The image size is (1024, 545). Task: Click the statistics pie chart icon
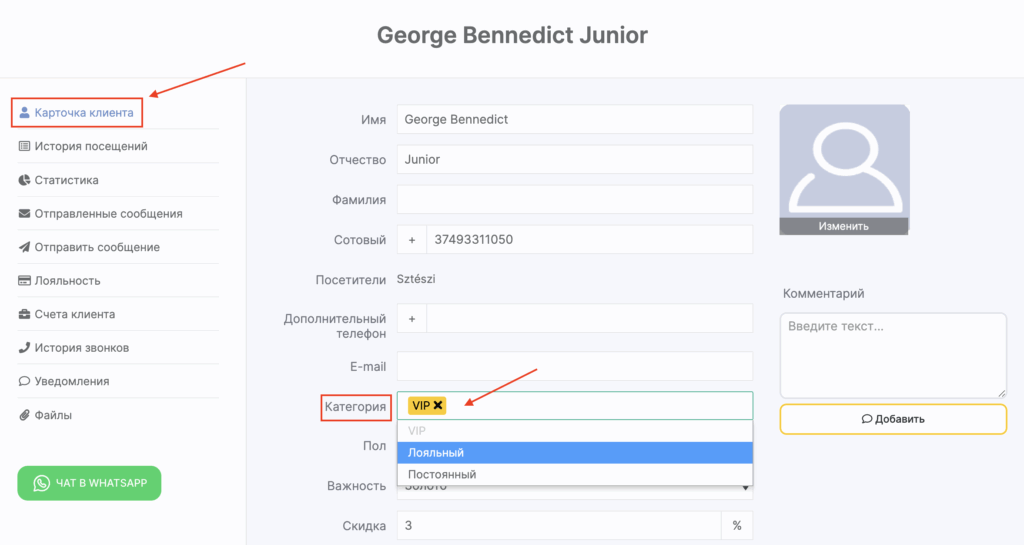point(25,180)
